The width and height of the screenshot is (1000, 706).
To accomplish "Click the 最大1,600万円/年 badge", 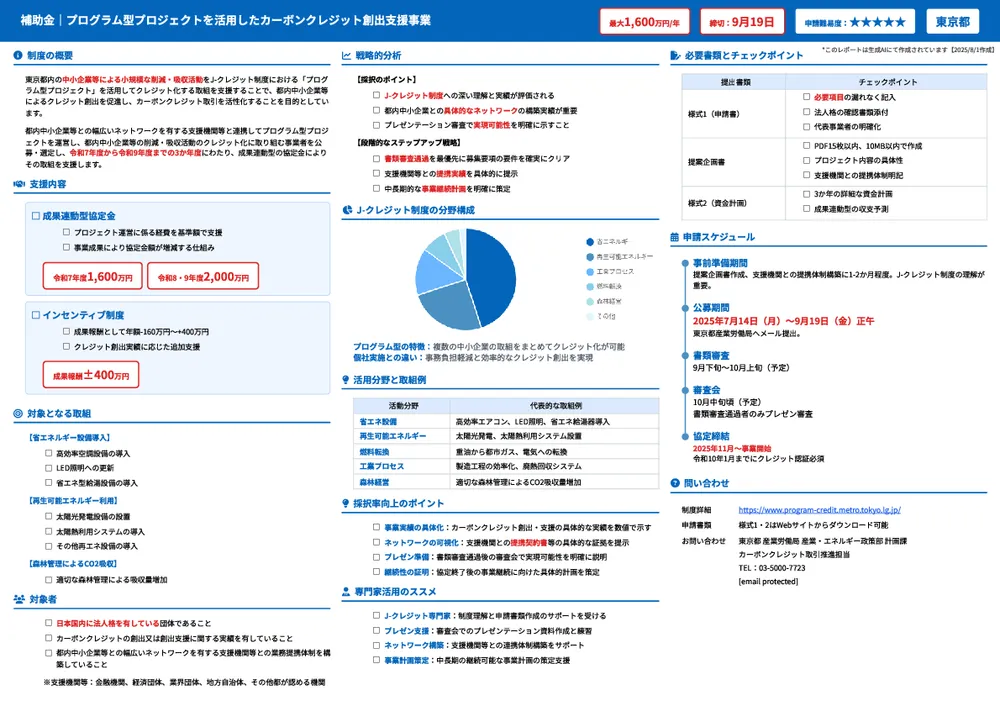I will pos(644,22).
